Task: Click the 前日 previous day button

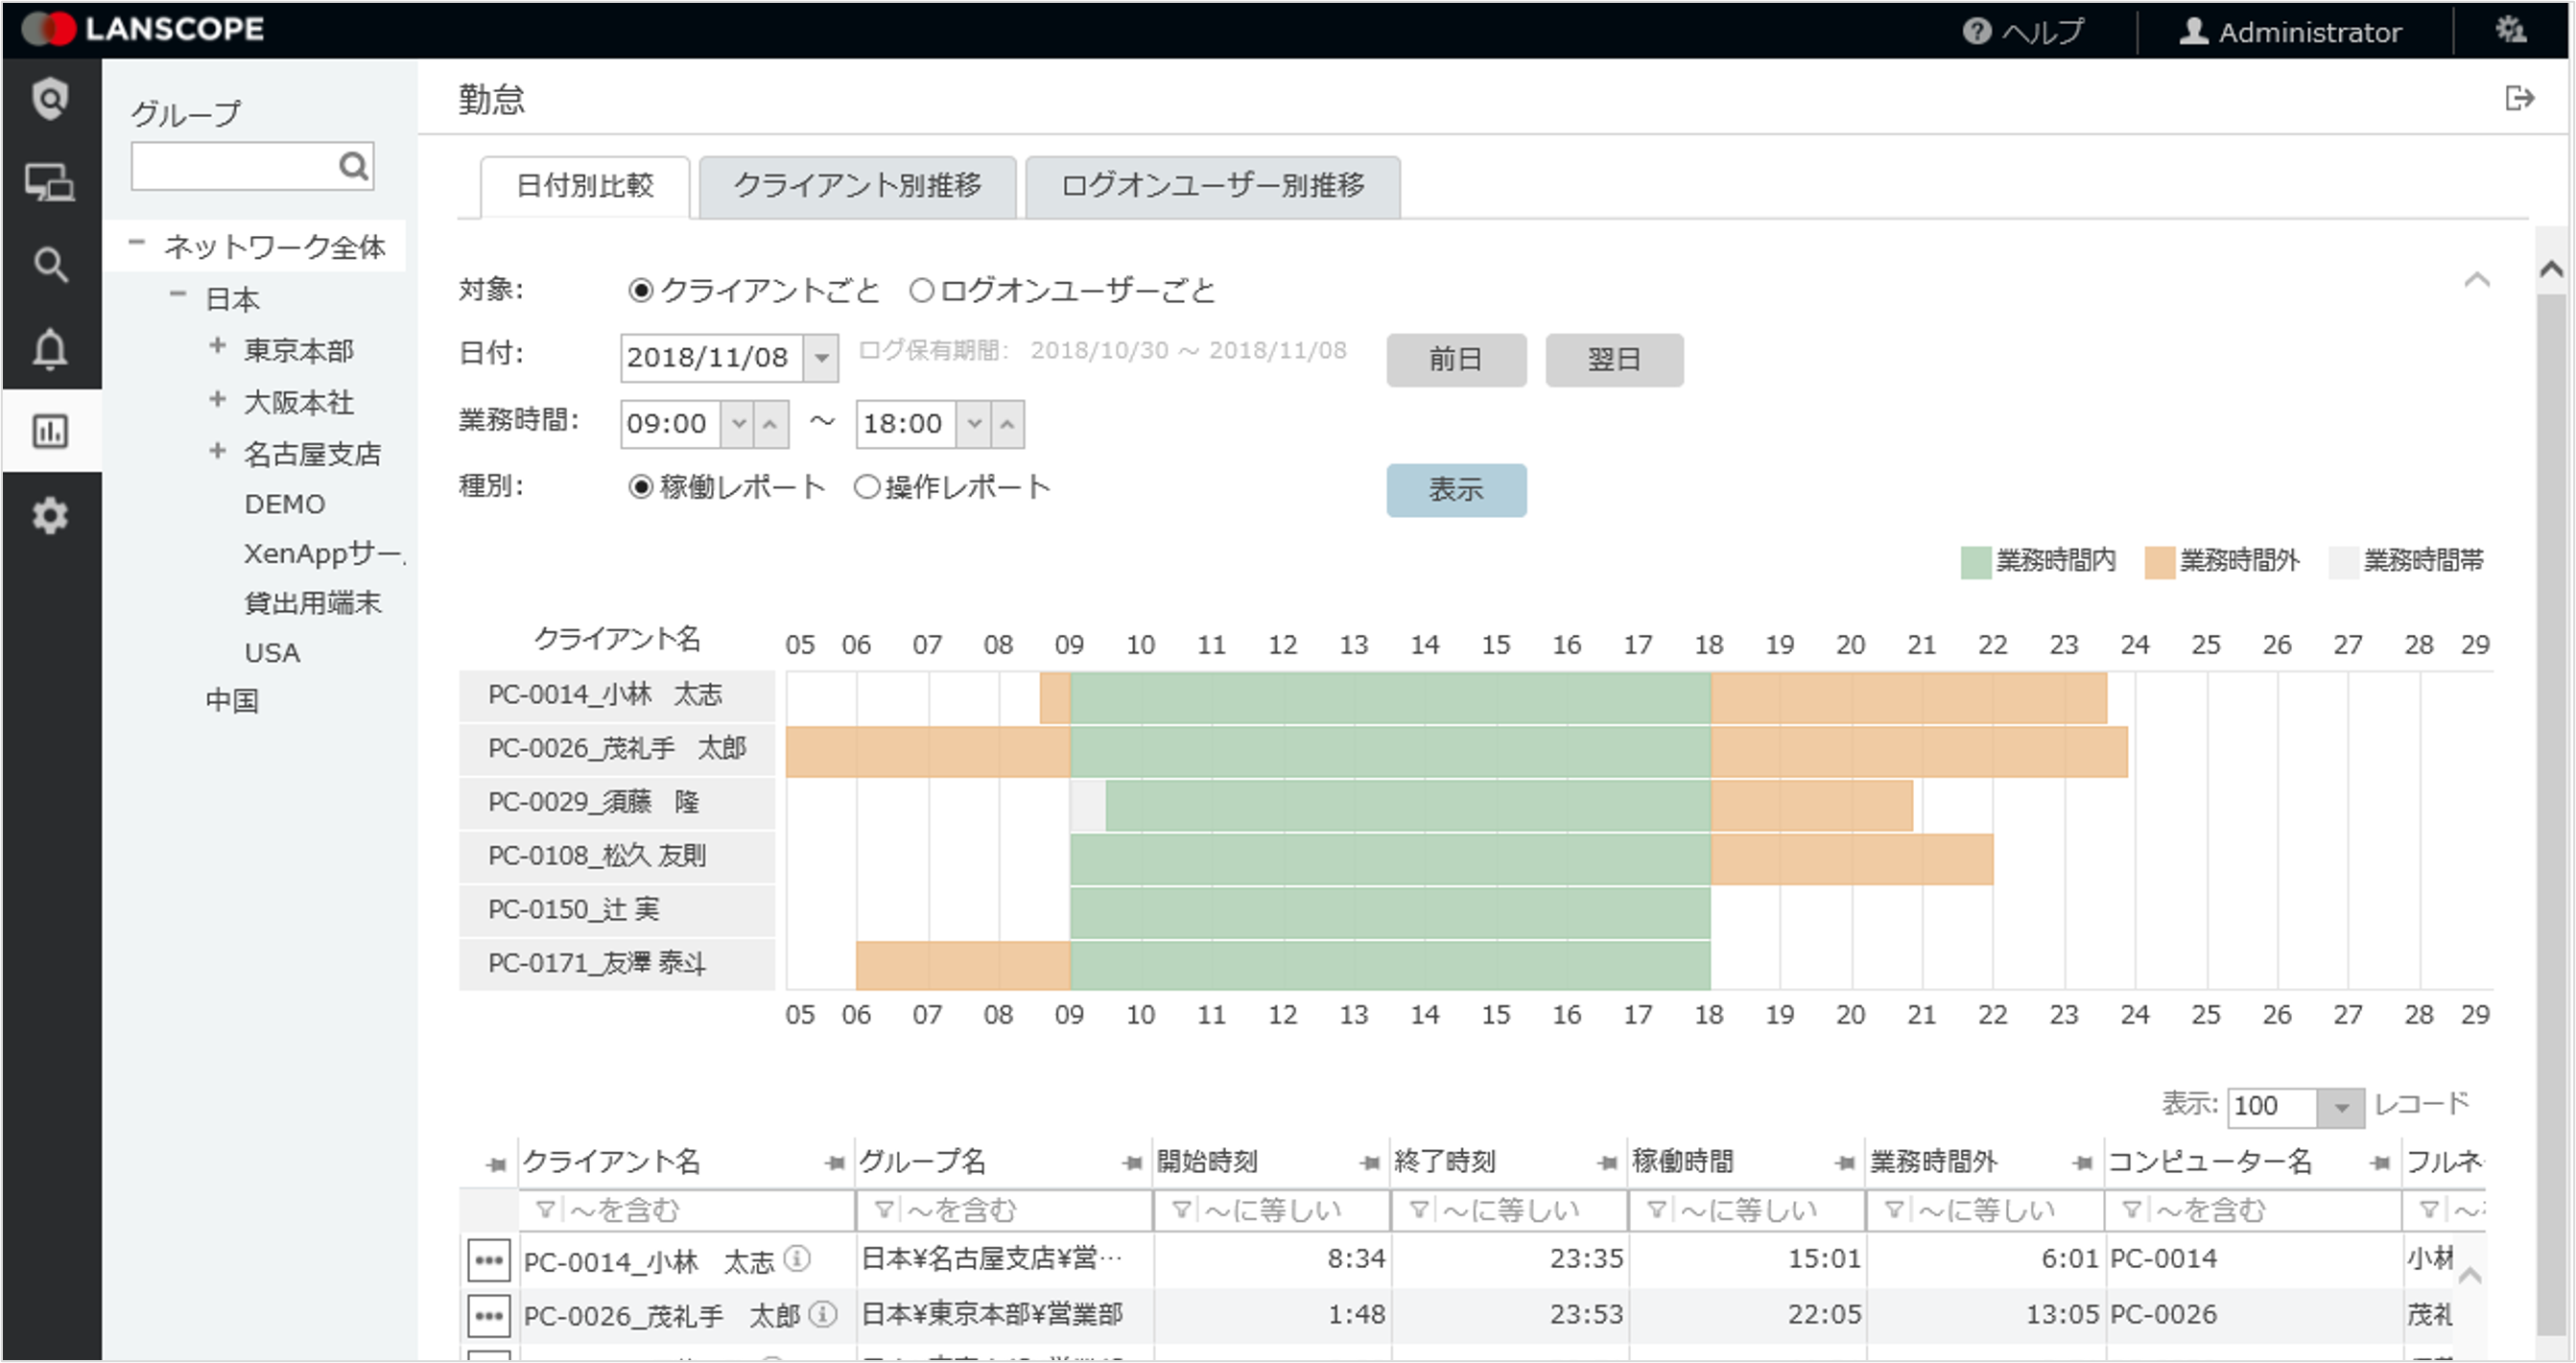Action: pos(1456,359)
